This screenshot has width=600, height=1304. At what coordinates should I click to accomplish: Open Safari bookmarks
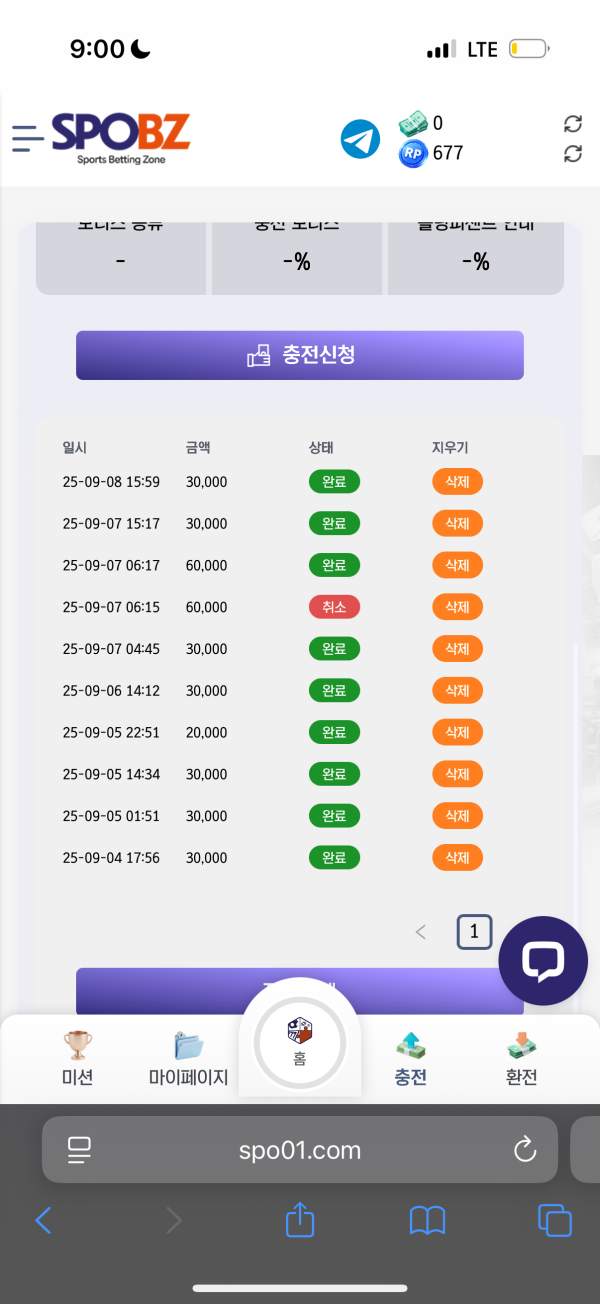point(427,1220)
